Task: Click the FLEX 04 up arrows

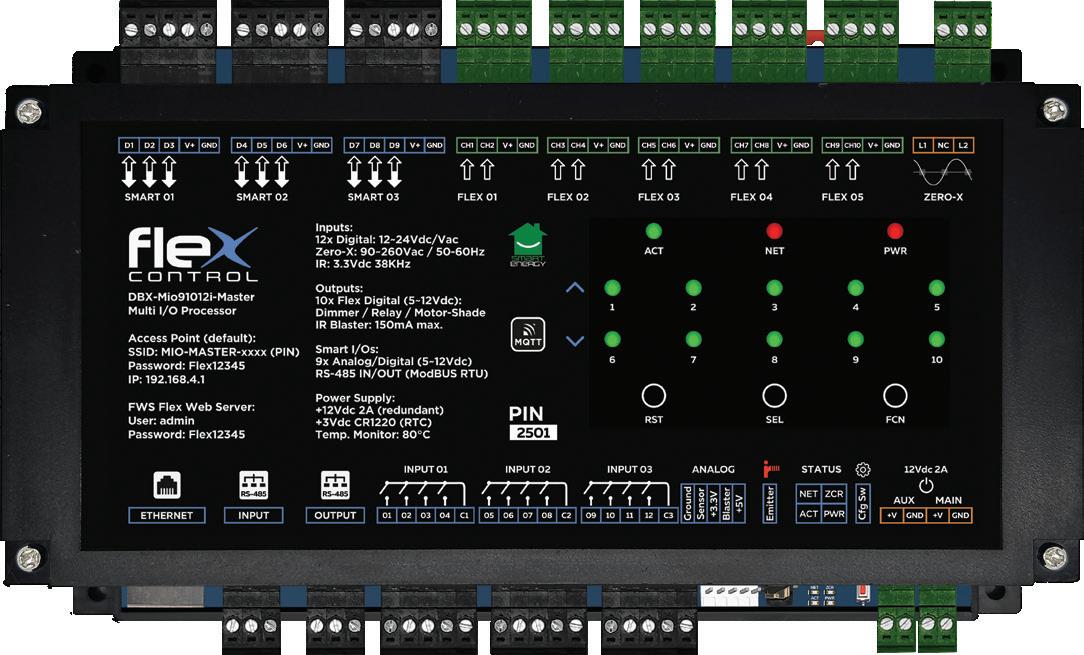Action: 751,170
